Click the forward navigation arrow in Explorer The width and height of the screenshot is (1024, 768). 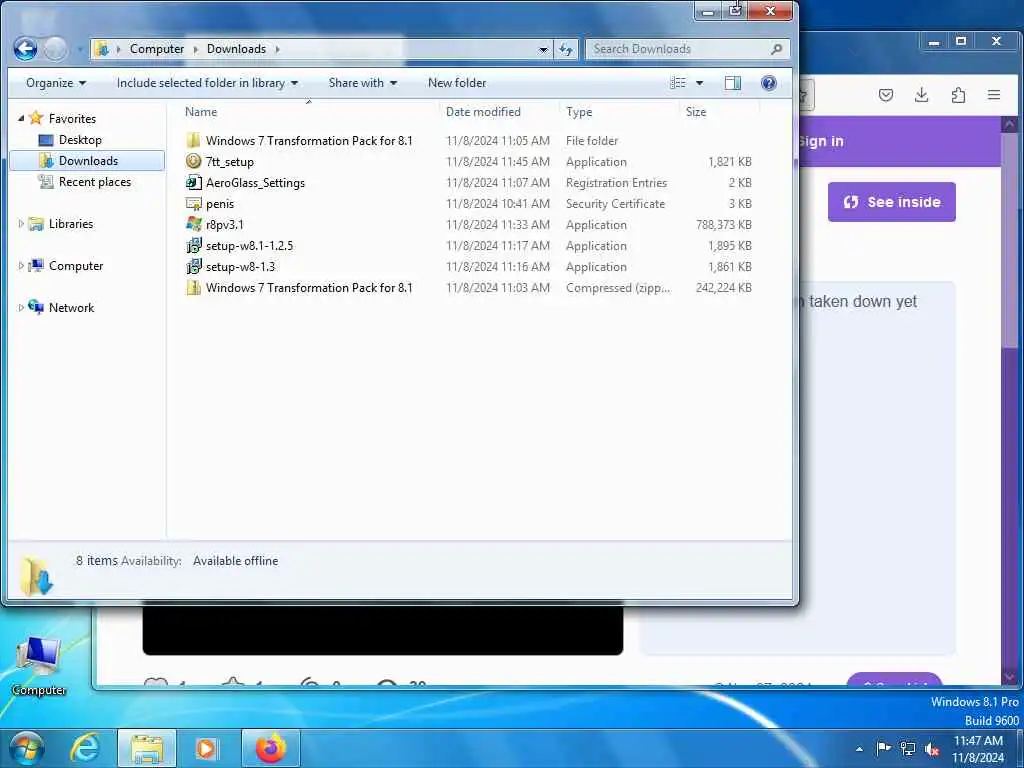point(55,49)
